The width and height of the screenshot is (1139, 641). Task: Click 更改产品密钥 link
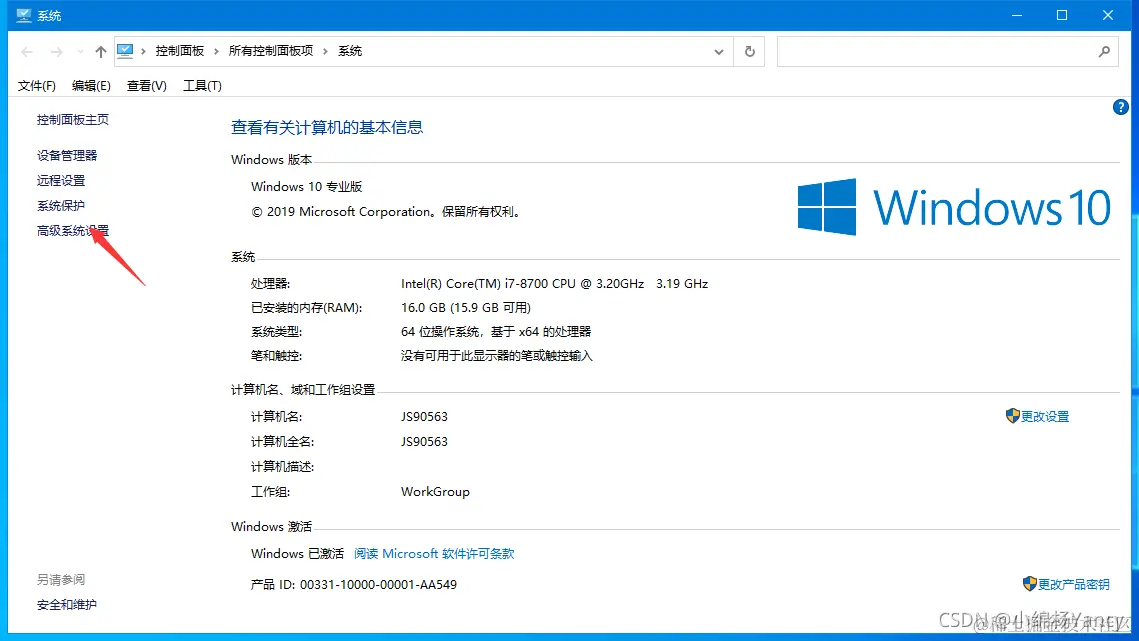point(1074,584)
